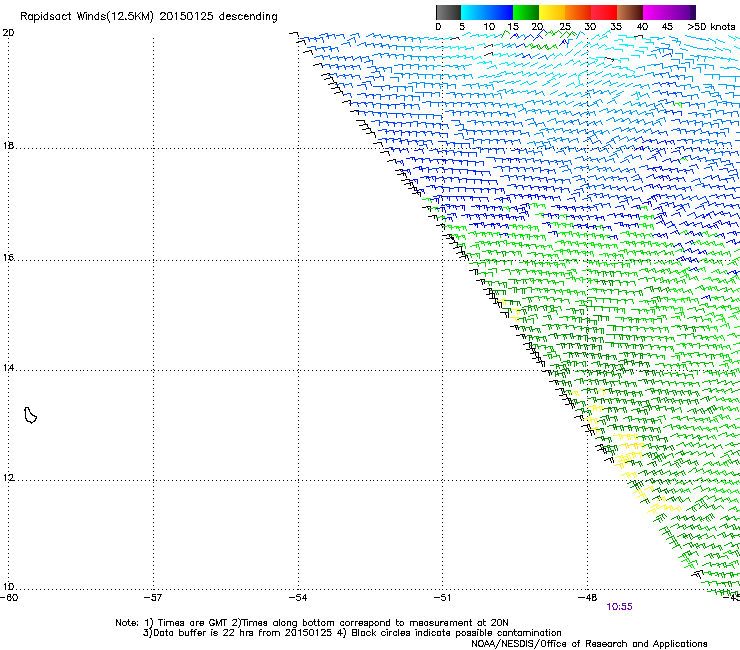This screenshot has width=740, height=650.
Task: Choose the brown 35-40 knots color segment
Action: tap(630, 12)
